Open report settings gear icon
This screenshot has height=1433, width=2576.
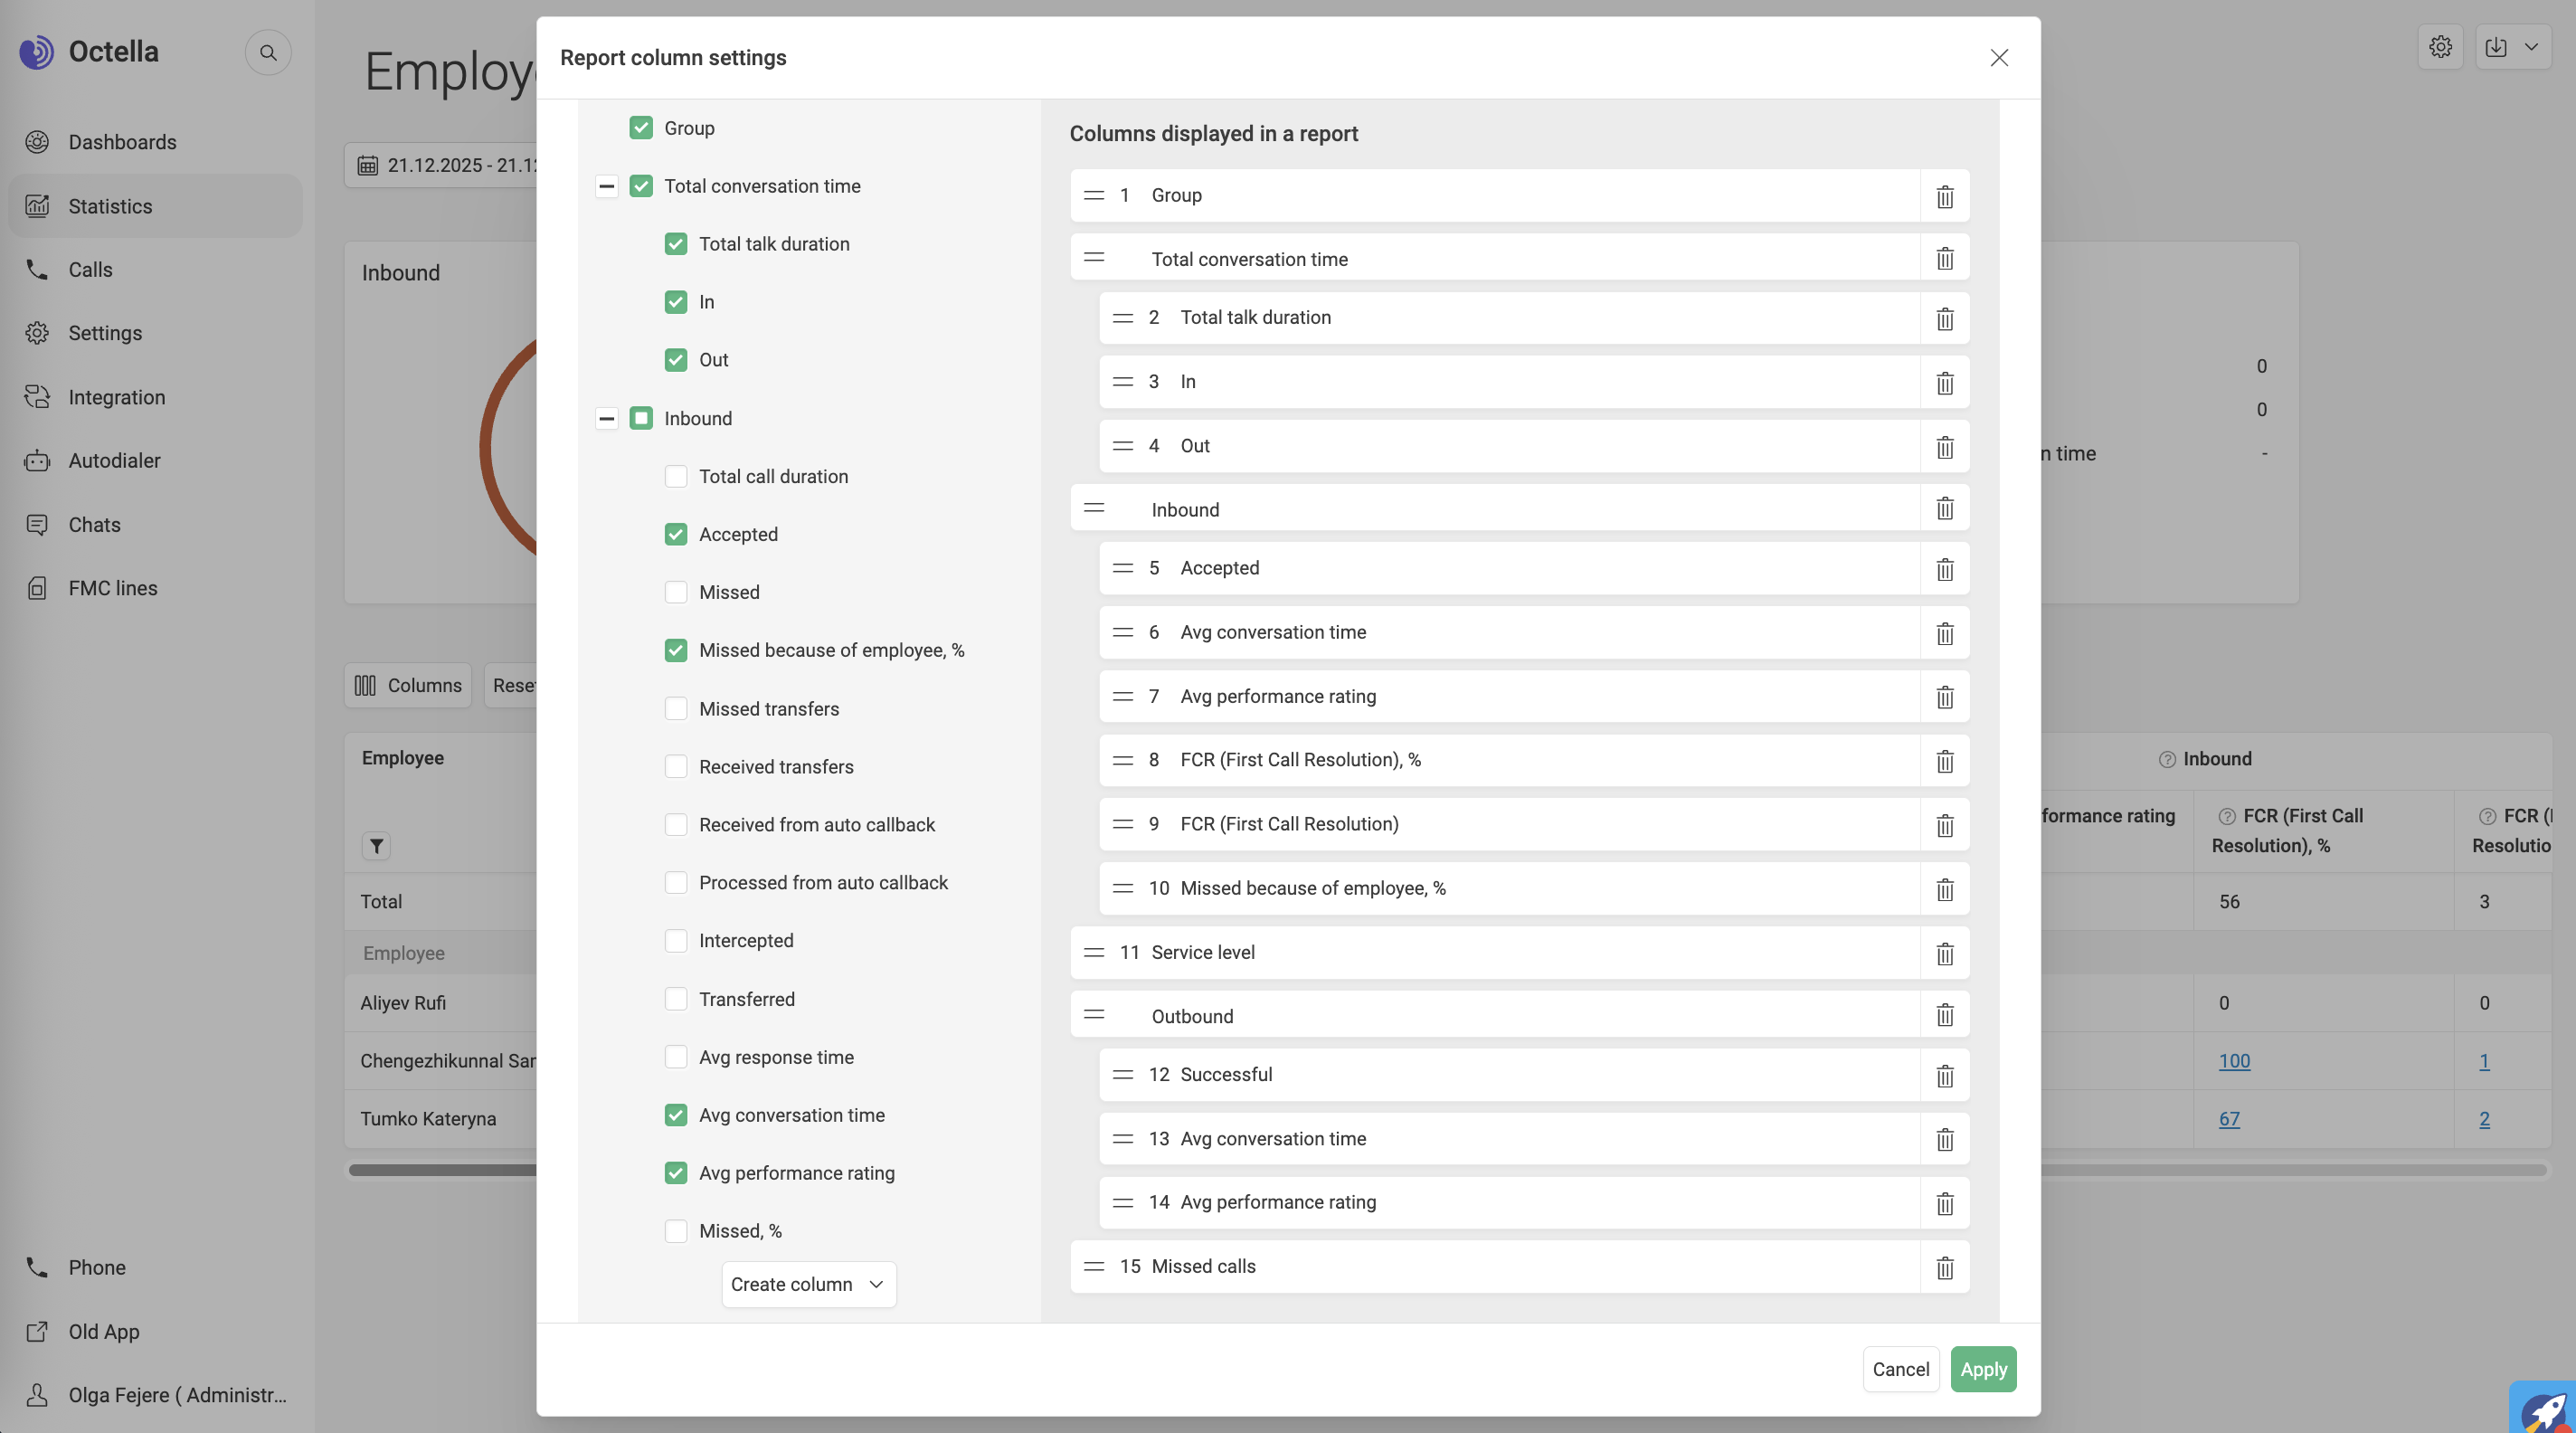(x=2440, y=47)
